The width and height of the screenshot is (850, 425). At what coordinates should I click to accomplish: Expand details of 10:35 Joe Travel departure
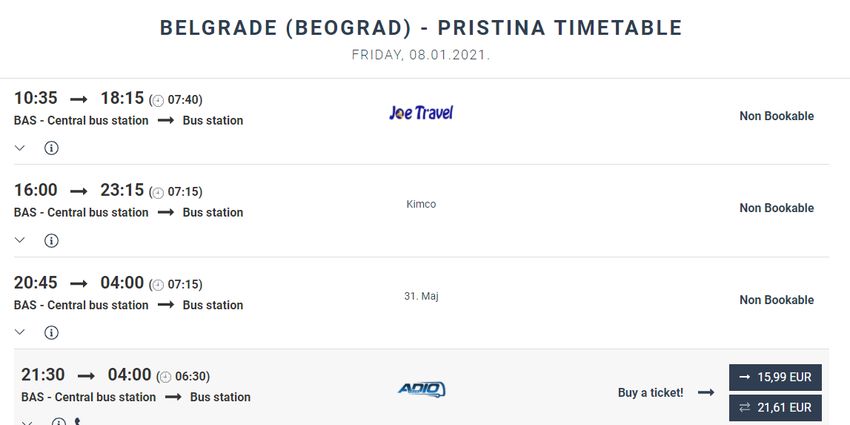[20, 148]
